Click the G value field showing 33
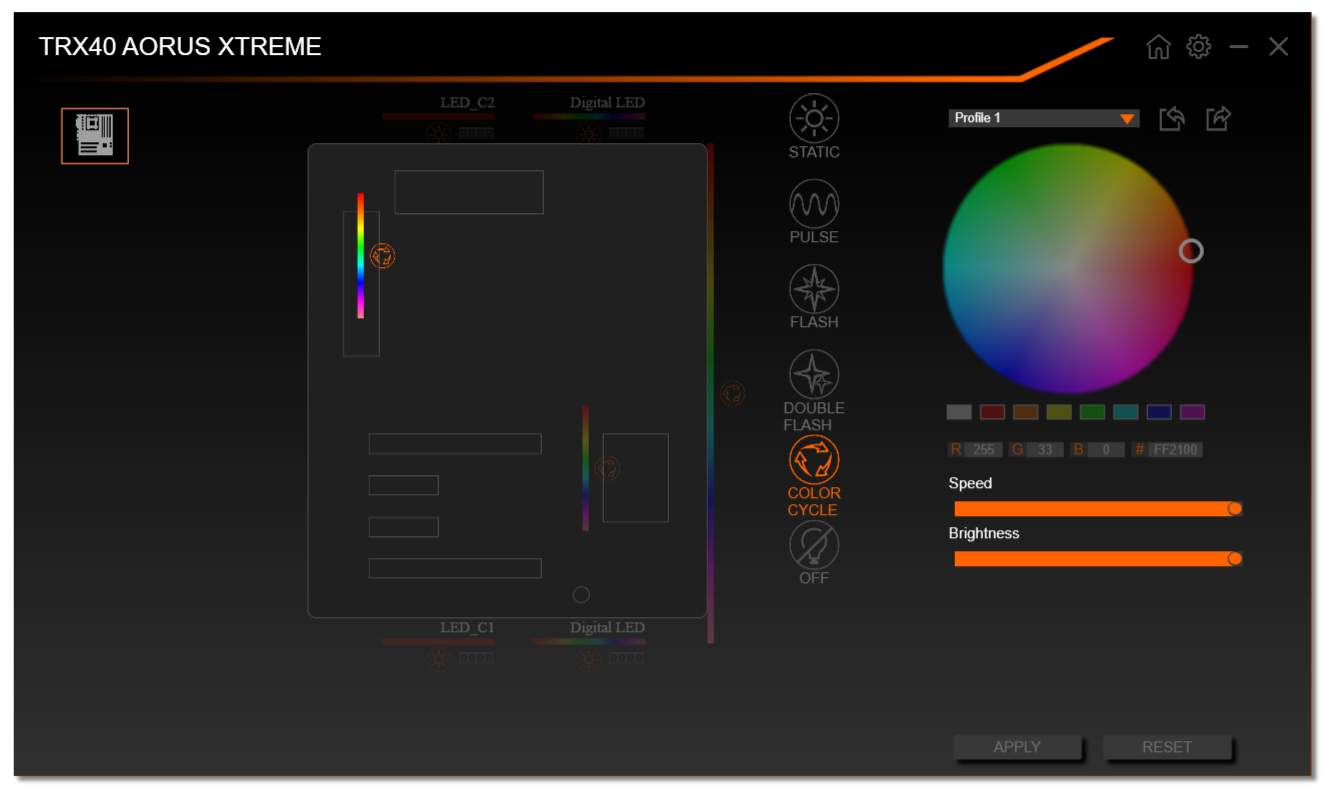 tap(1044, 450)
